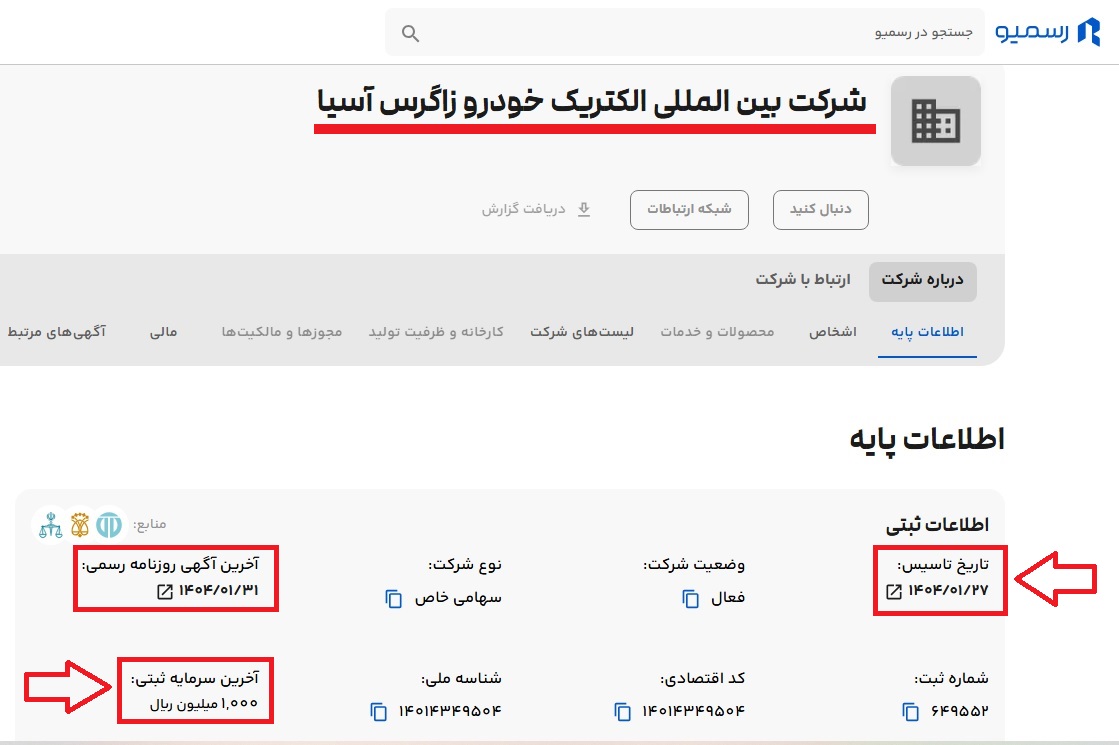Open the مالی sub-tab
This screenshot has width=1119, height=745.
tap(163, 333)
